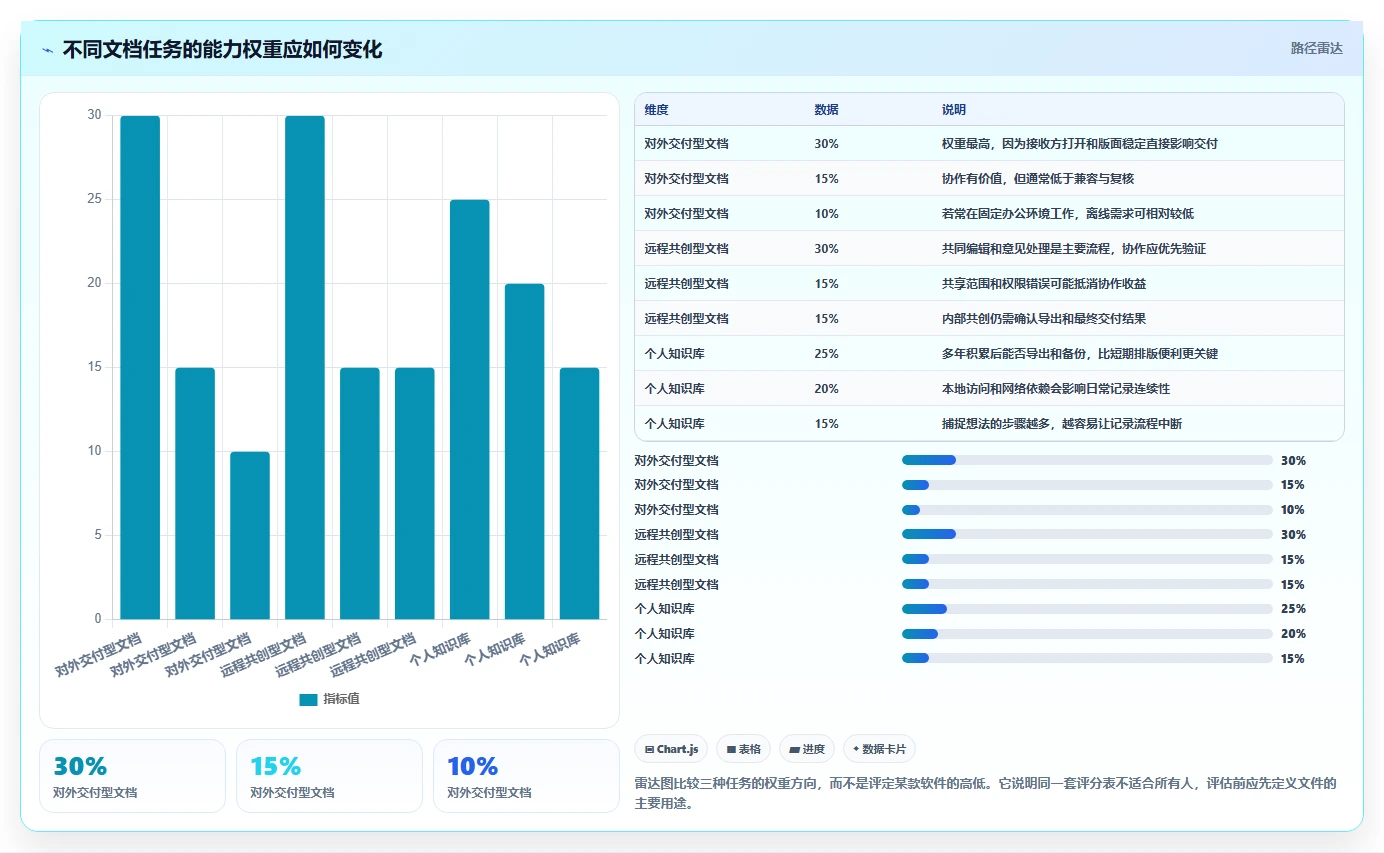Click the 个人知识库 progress bar at 20%
1384x853 pixels.
point(1087,634)
